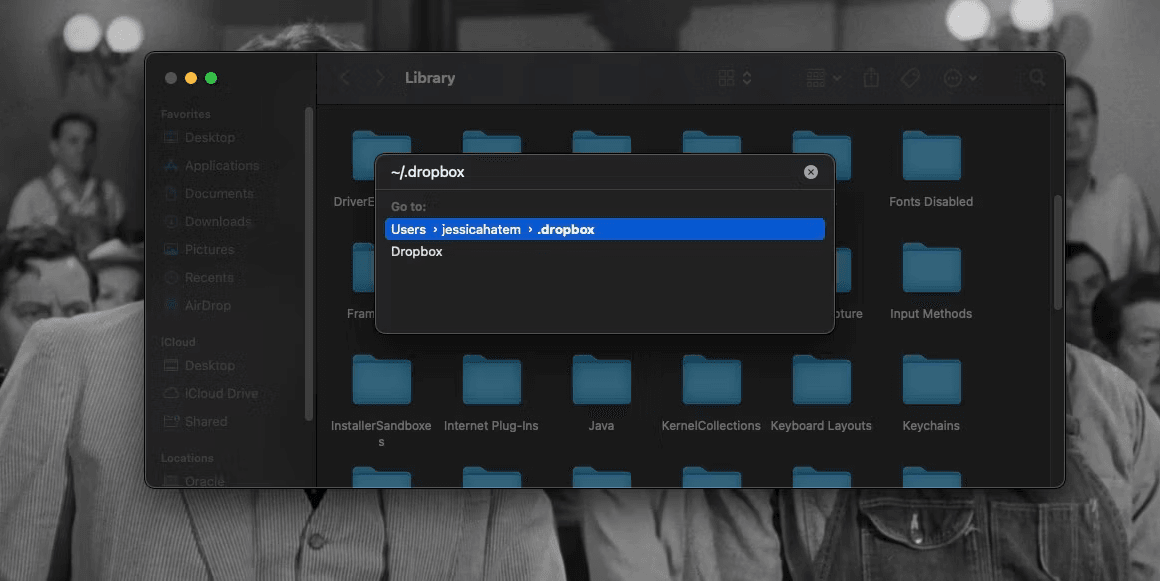Clear the Go to path field
The image size is (1160, 581).
[811, 172]
